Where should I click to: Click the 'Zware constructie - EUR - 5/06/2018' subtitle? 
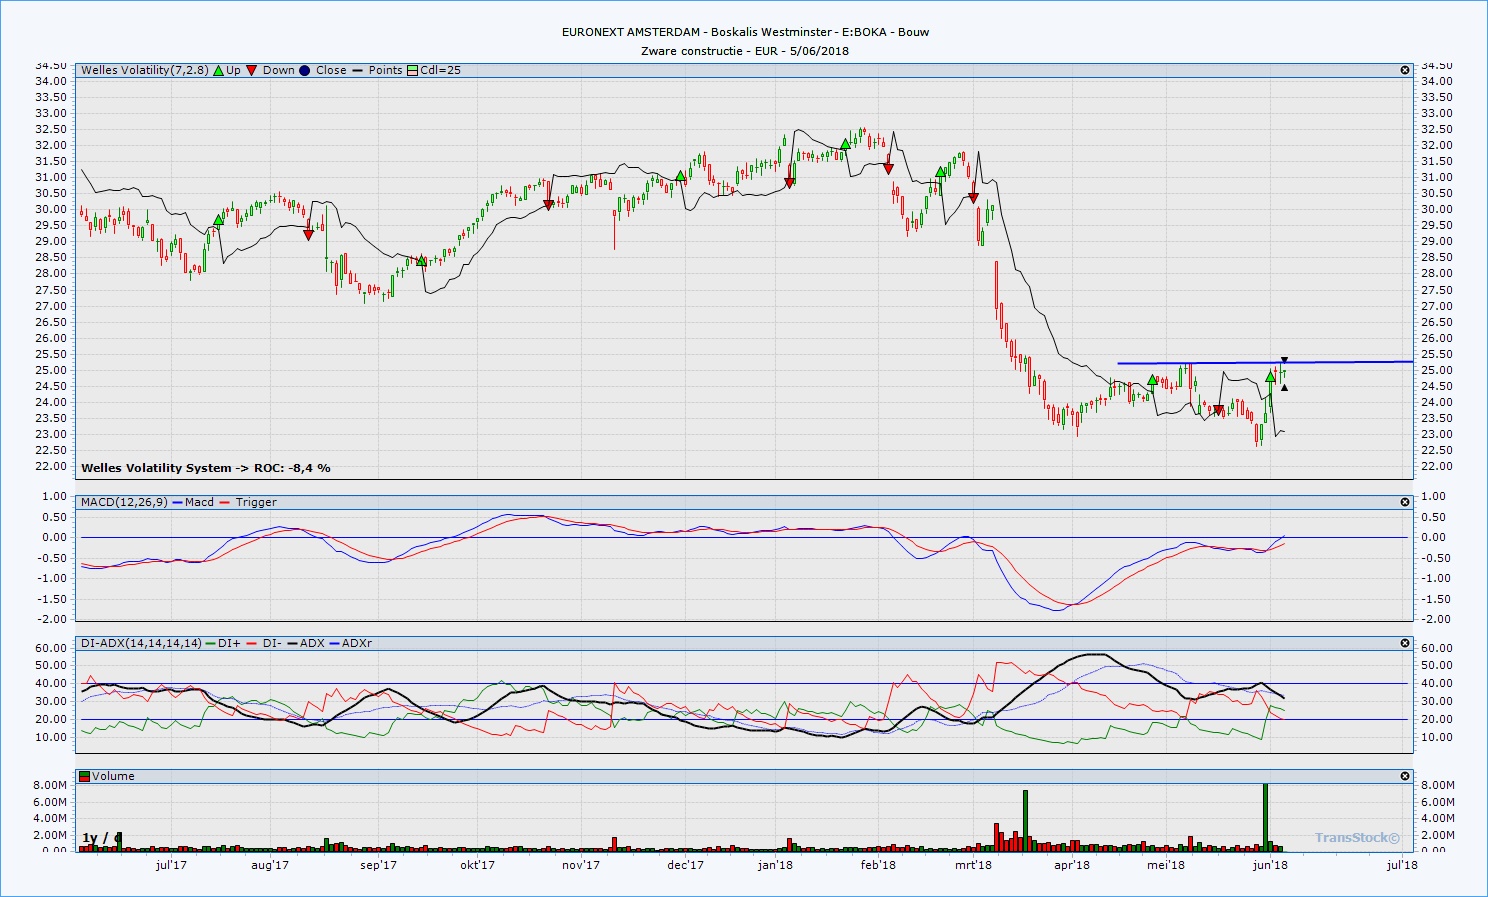745,51
